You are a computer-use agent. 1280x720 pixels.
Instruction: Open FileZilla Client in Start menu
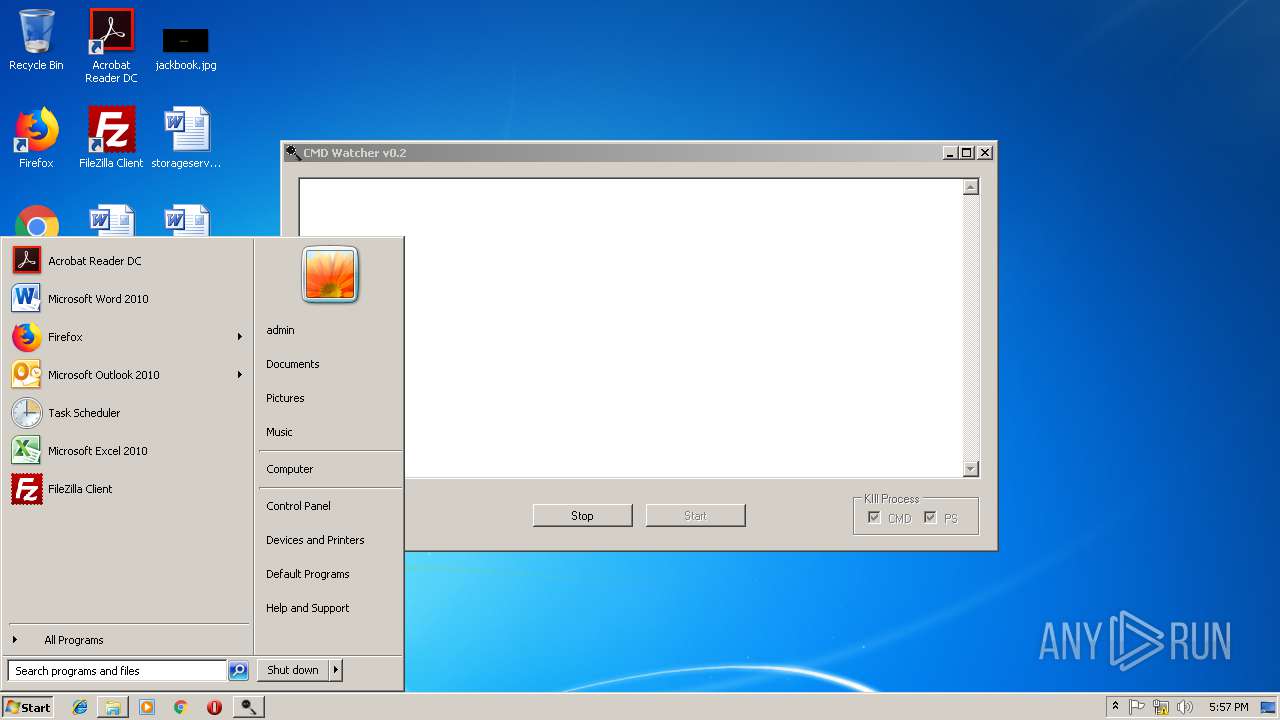pos(128,489)
